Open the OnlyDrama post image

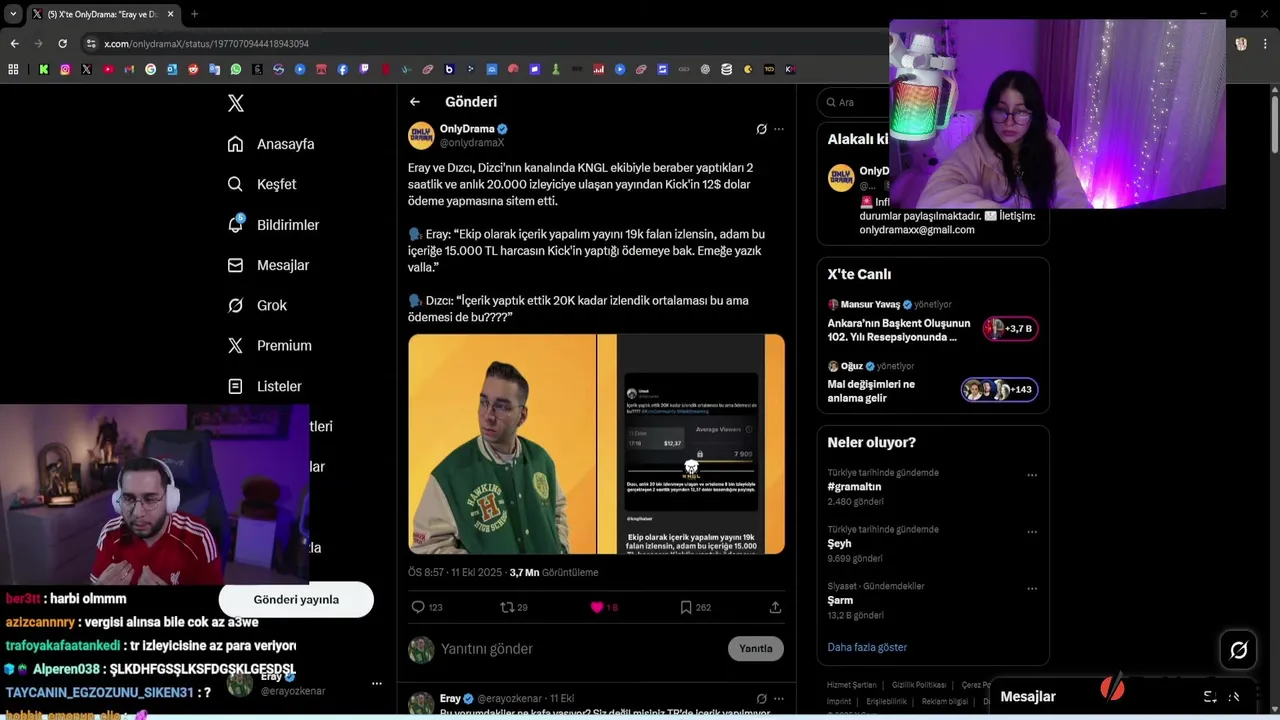tap(596, 444)
